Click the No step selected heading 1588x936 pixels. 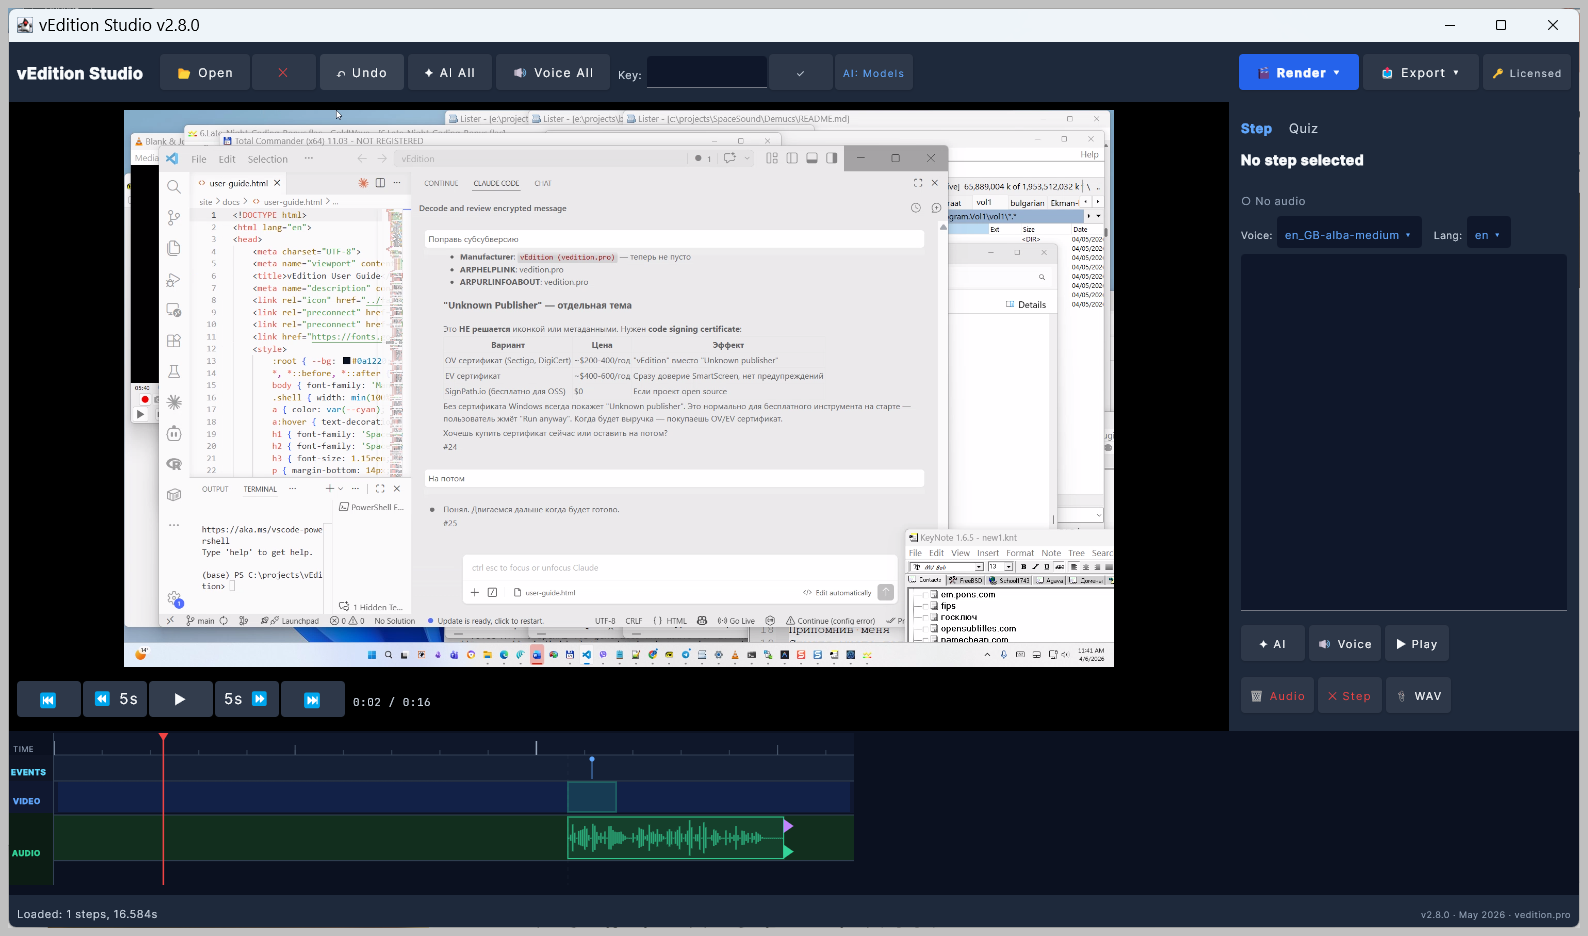pos(1302,160)
